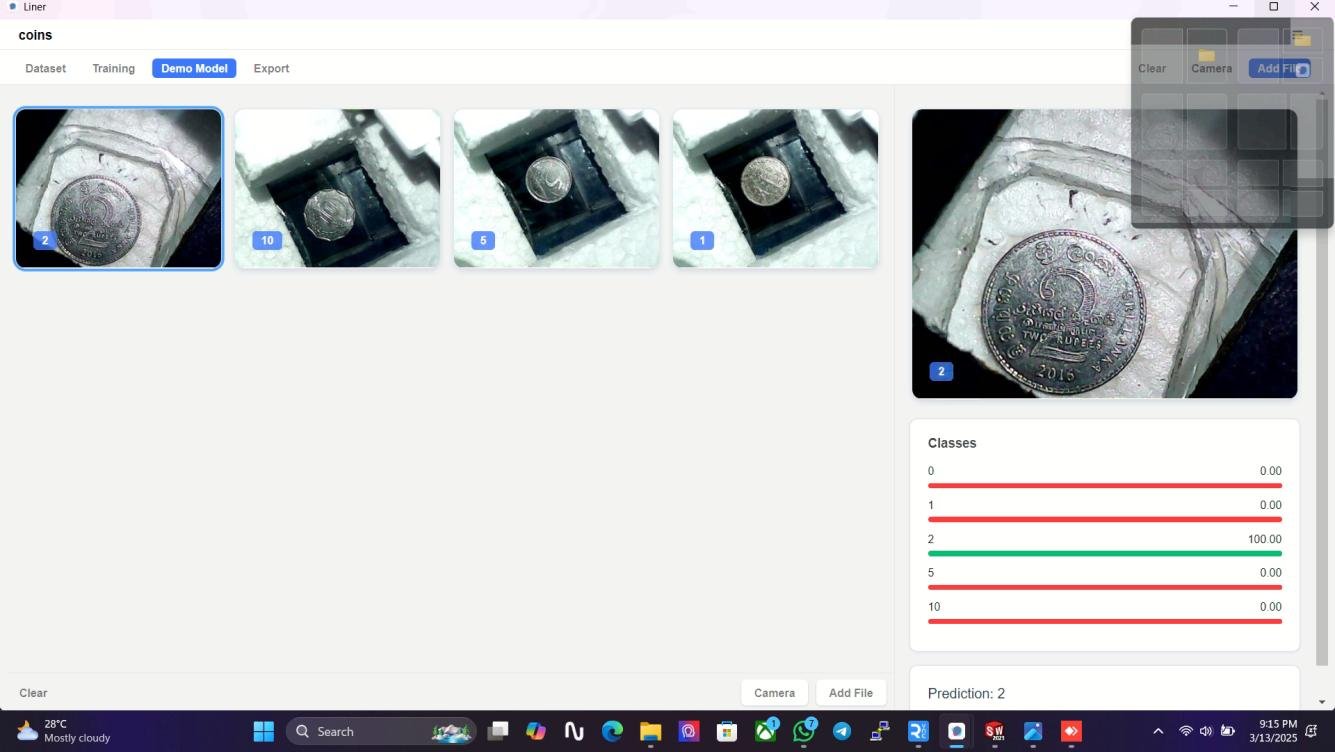The width and height of the screenshot is (1335, 752).
Task: Click the 100.00 score for class 2
Action: pyautogui.click(x=1264, y=539)
